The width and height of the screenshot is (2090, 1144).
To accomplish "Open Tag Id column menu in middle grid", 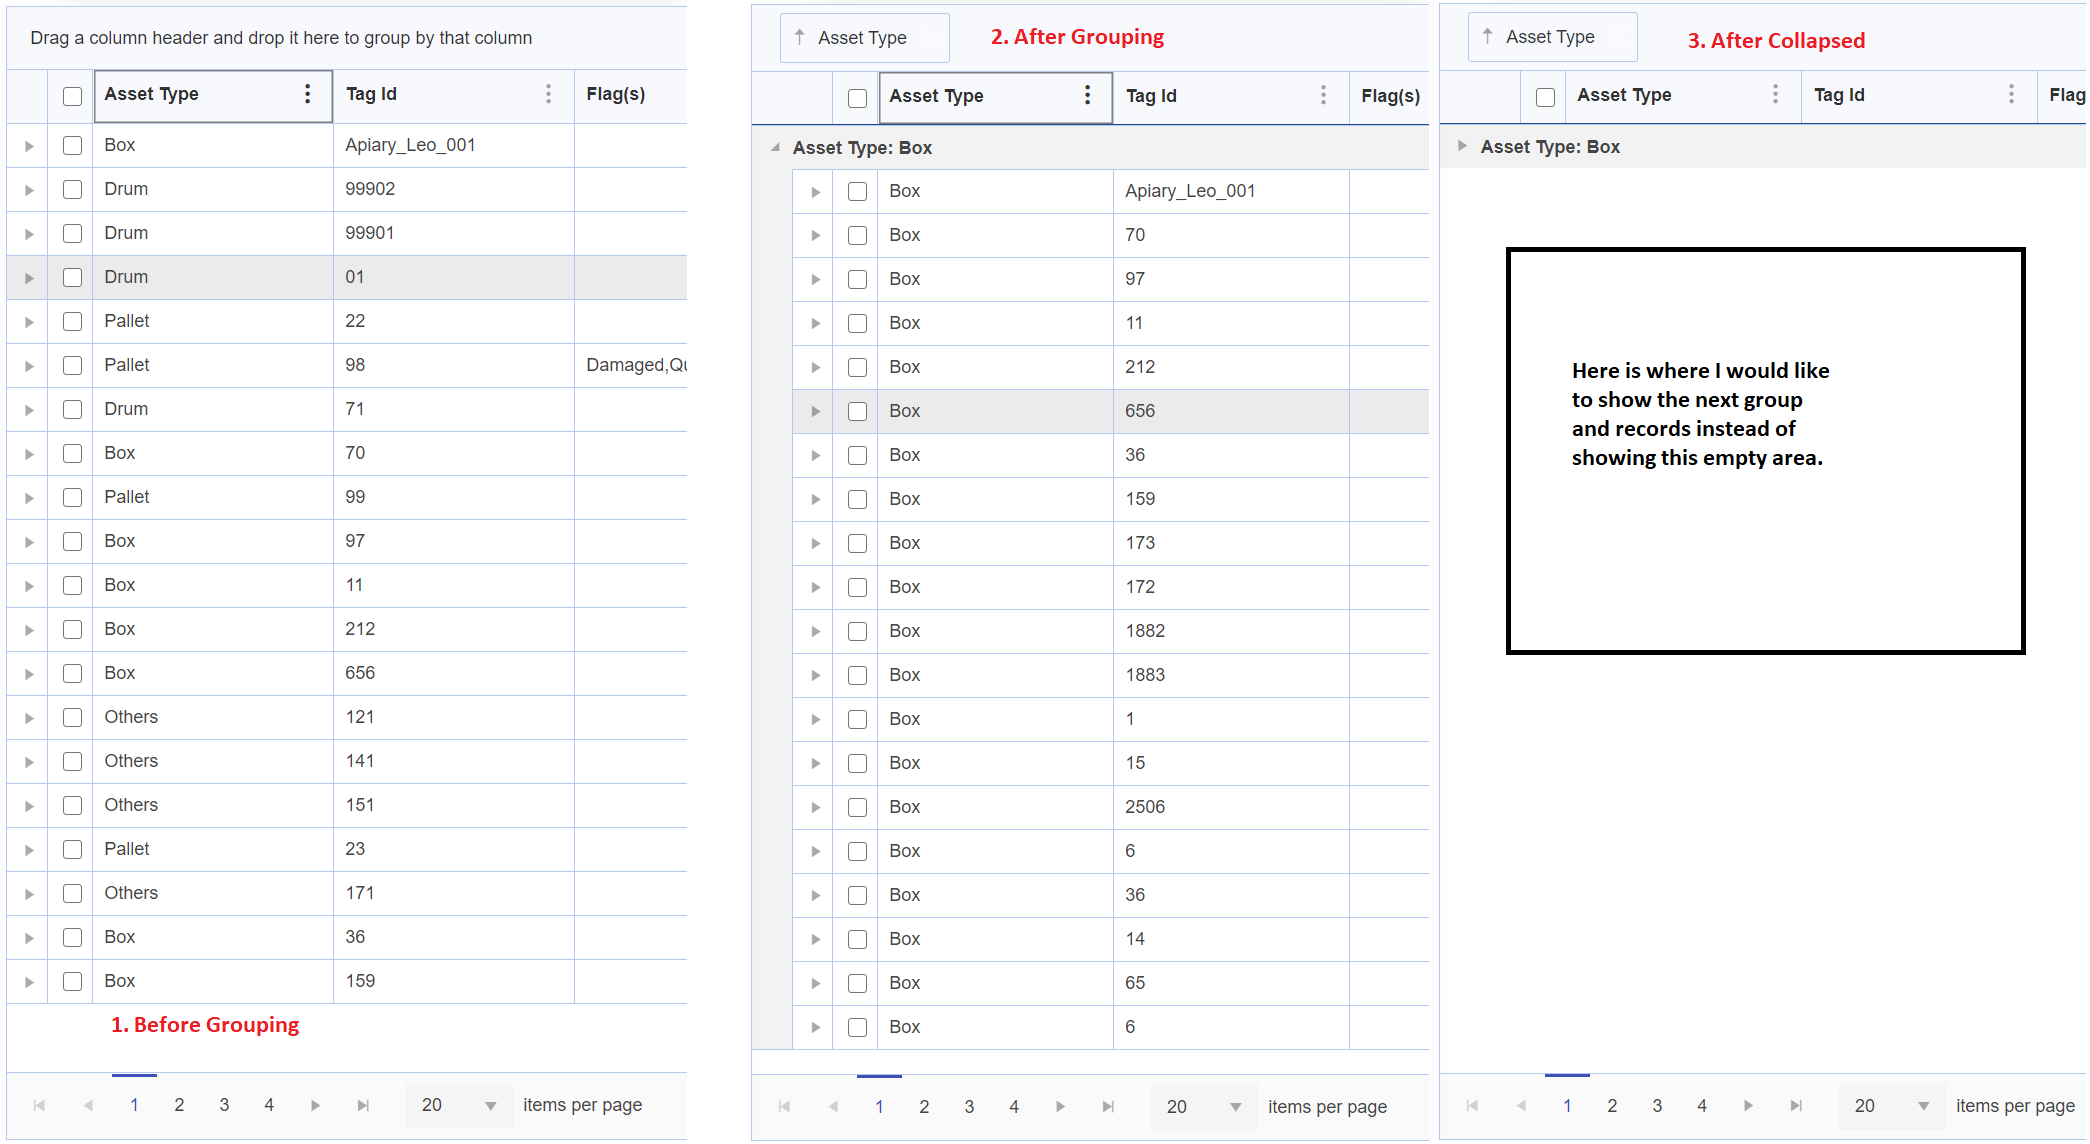I will pyautogui.click(x=1323, y=96).
